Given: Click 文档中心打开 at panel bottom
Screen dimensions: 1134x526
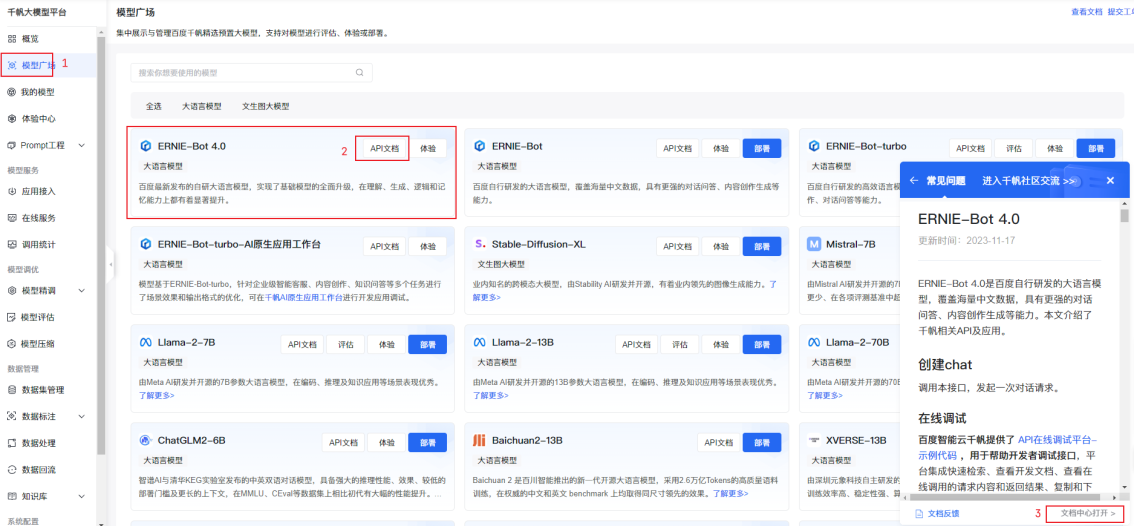Looking at the screenshot, I should coord(1088,512).
